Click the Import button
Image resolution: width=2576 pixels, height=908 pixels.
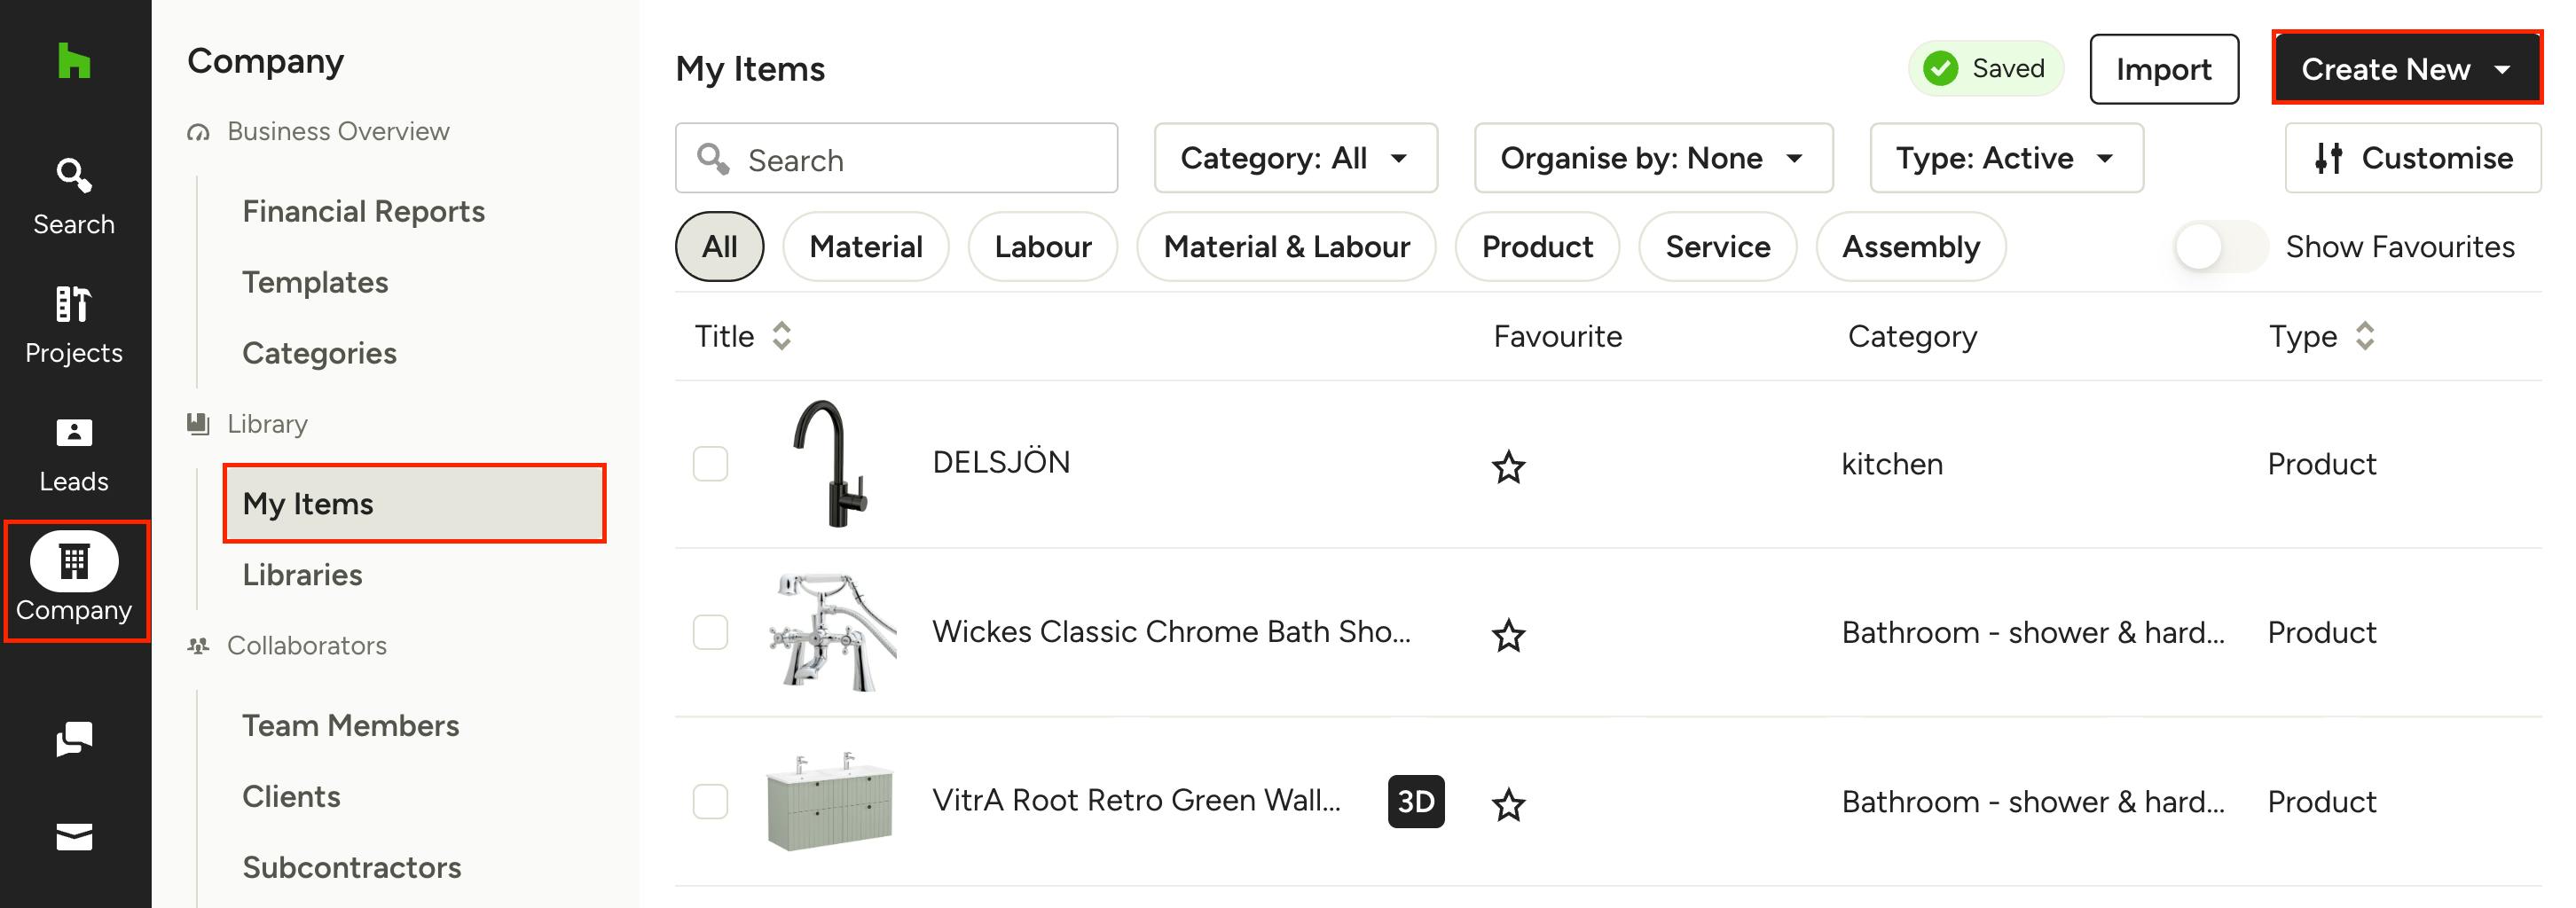pyautogui.click(x=2163, y=69)
